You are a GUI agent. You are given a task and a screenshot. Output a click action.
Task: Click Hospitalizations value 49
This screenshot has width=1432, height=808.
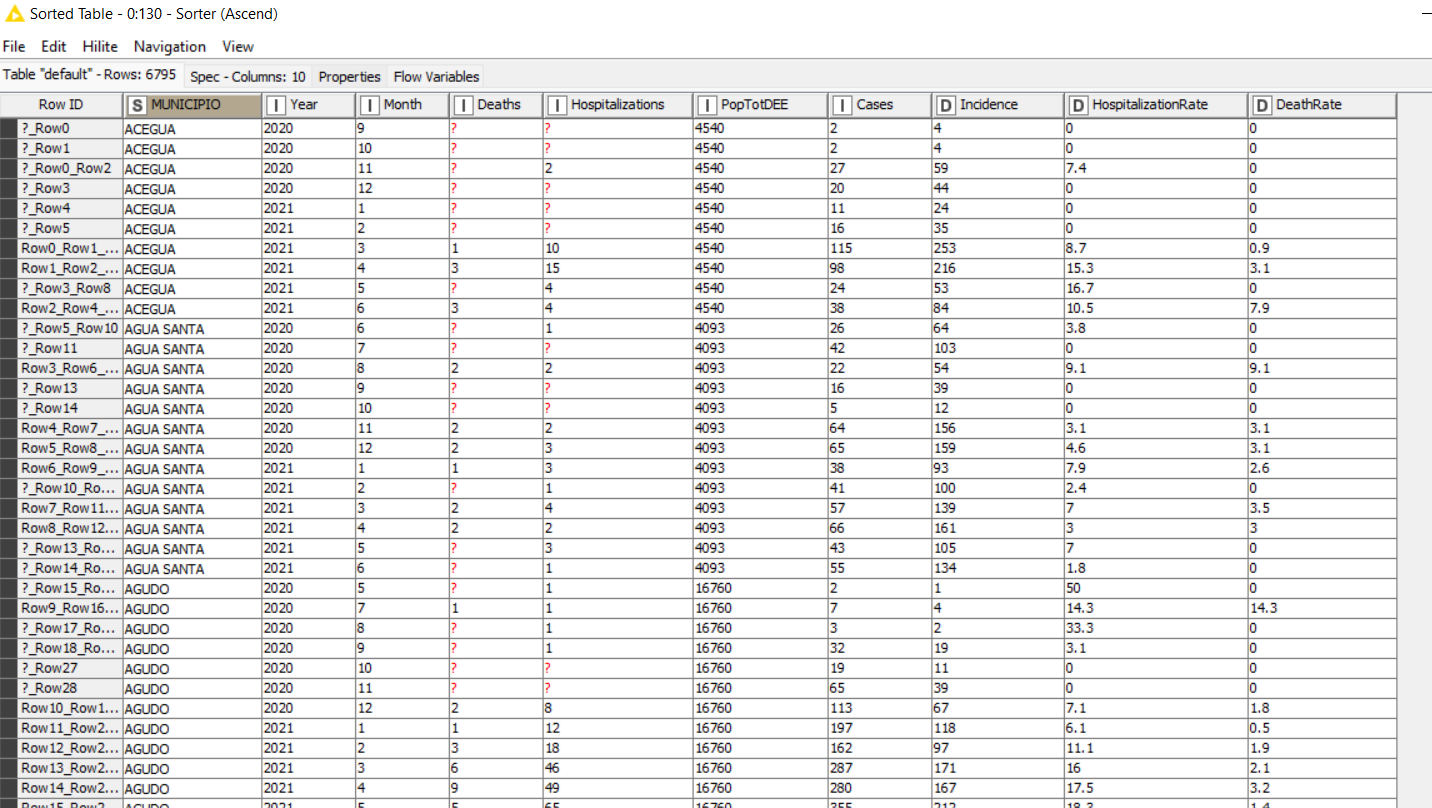click(618, 788)
